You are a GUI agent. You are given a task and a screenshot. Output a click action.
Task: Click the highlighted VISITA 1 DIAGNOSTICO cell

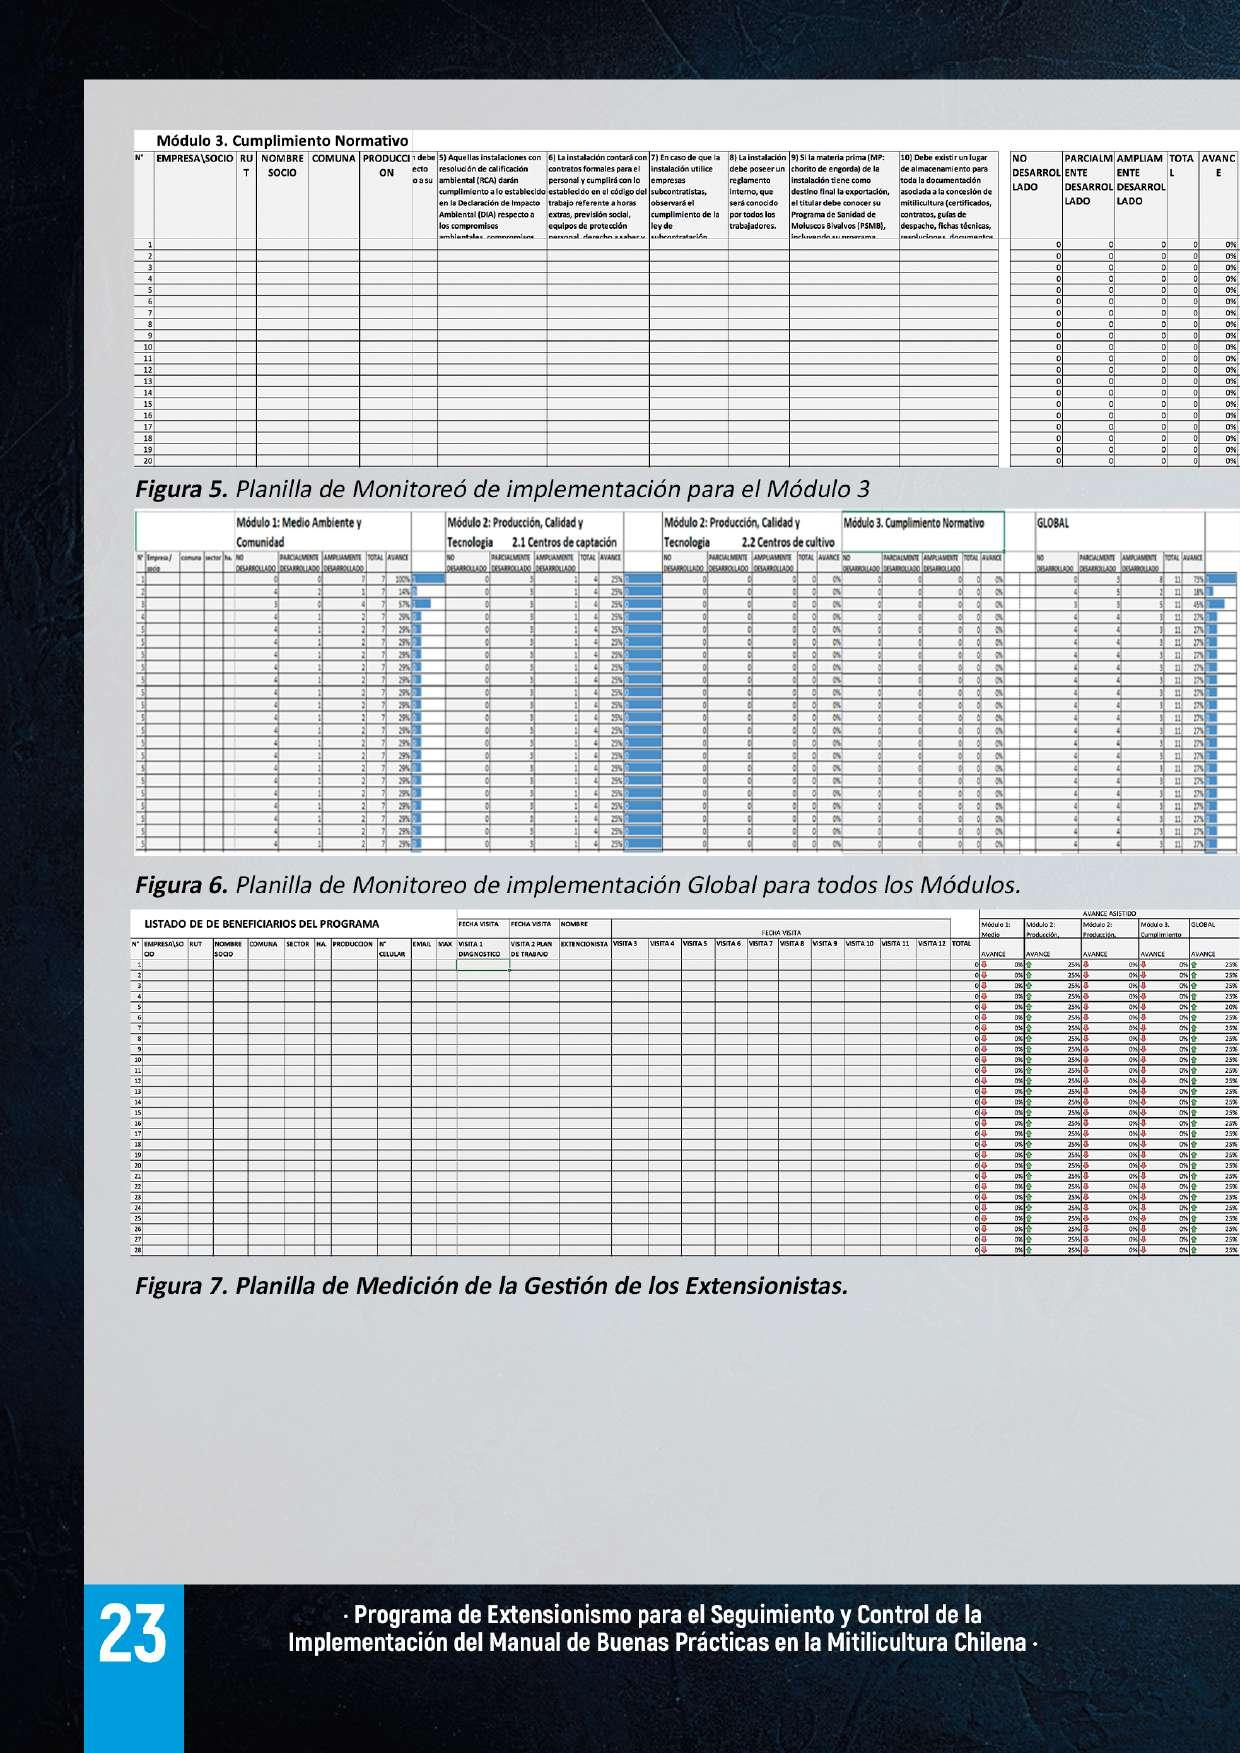(x=482, y=948)
